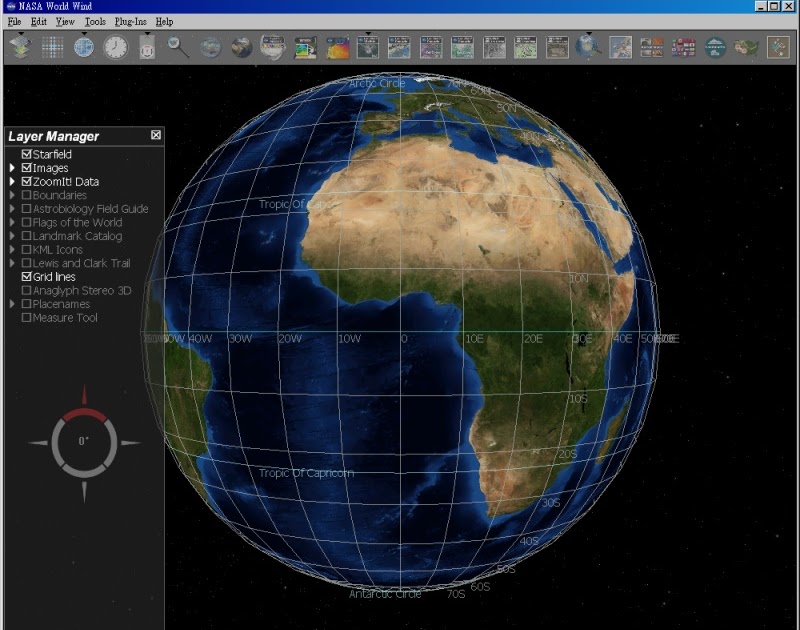The width and height of the screenshot is (800, 630).
Task: Click the pale green topographic tile icon
Action: click(x=526, y=47)
